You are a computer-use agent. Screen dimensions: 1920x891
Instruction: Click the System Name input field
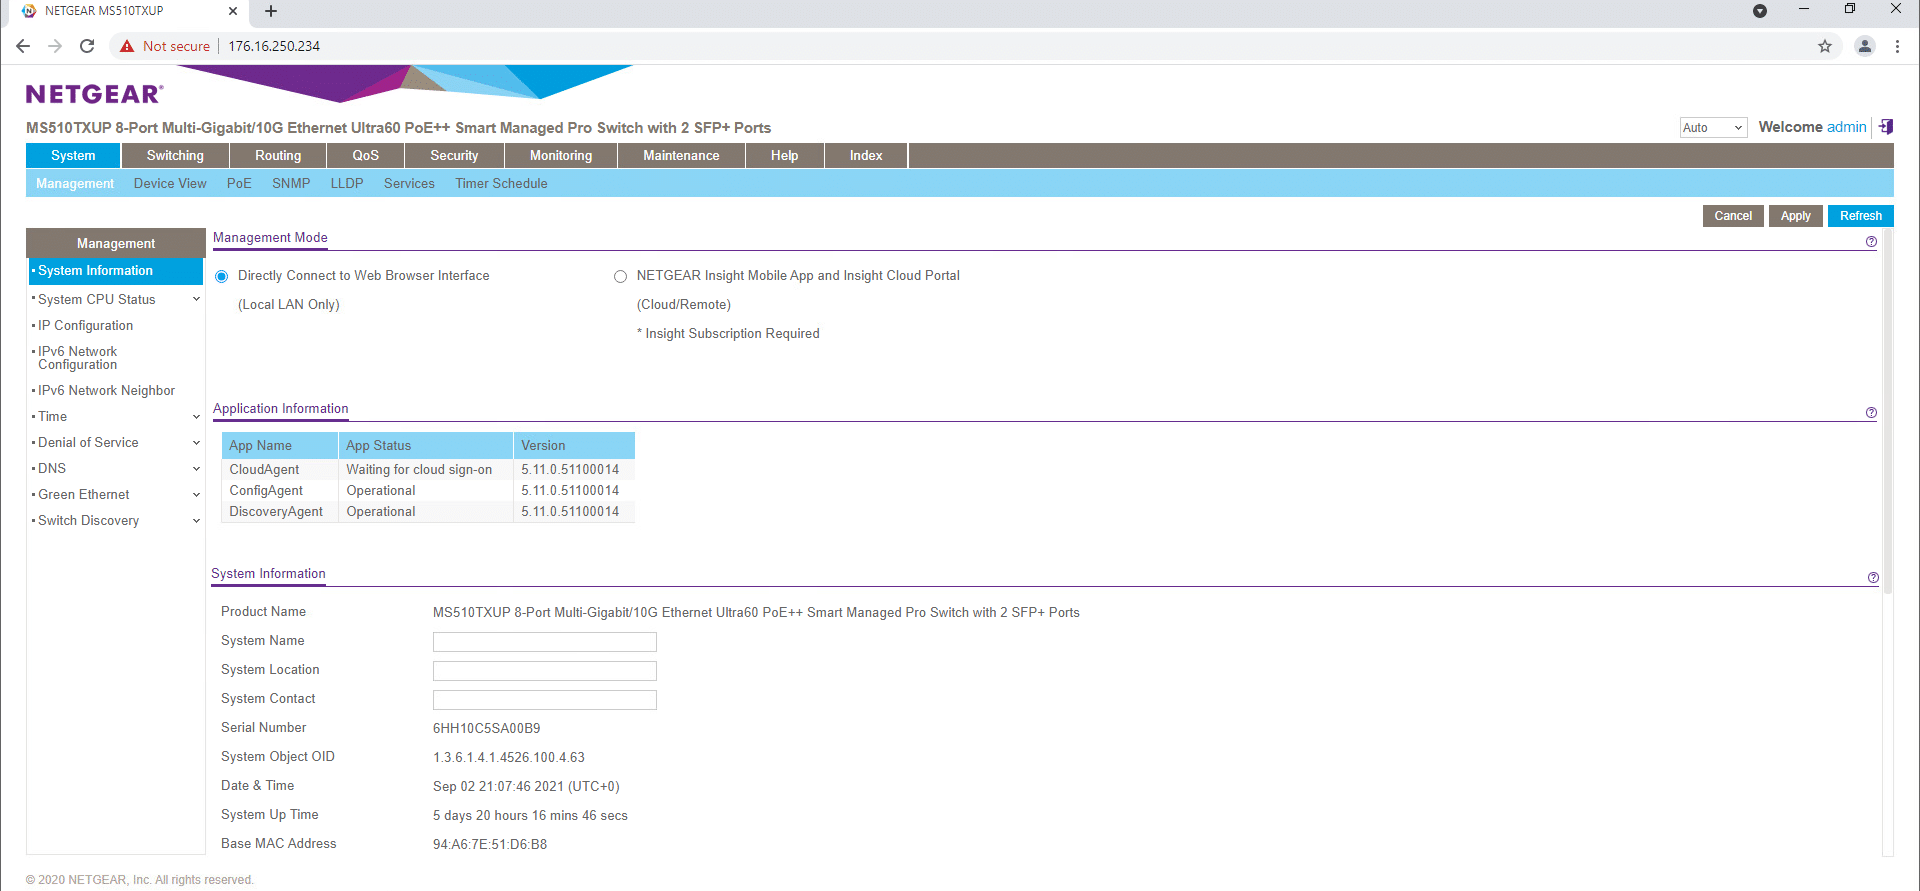545,642
